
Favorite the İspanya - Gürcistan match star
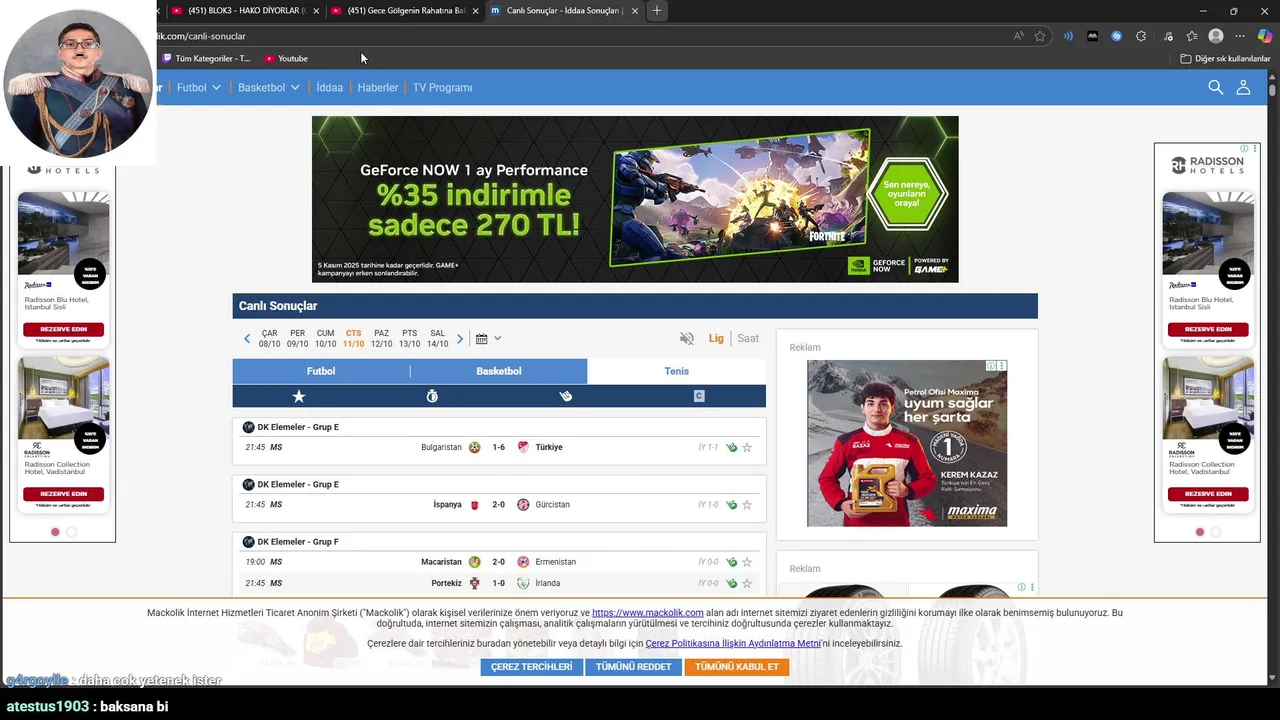[x=746, y=505]
